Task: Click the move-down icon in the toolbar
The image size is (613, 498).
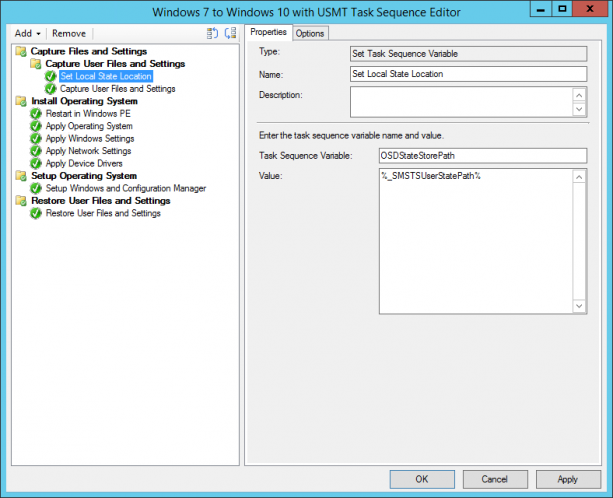Action: point(229,33)
